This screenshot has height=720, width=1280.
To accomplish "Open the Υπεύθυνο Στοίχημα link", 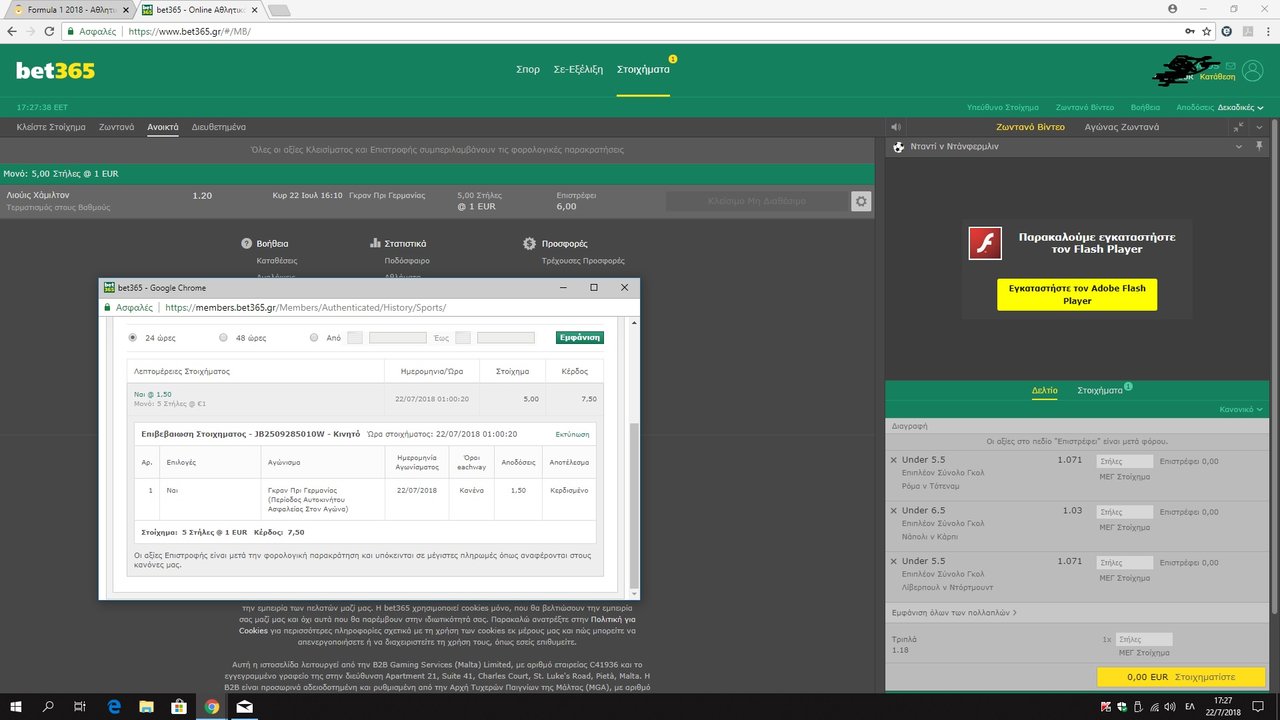I will (x=1003, y=107).
